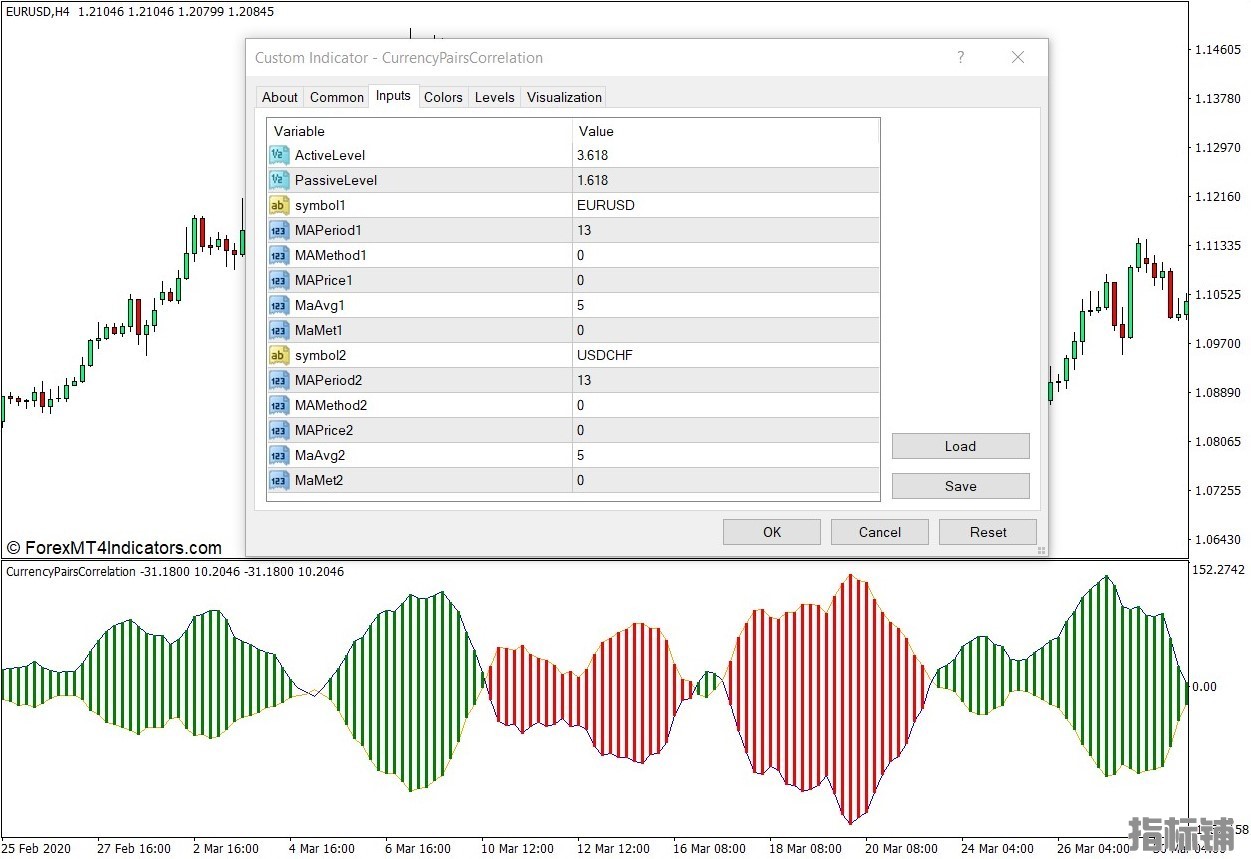Viewport: 1251px width, 859px height.
Task: Click the EURUSD,H4 chart title text
Action: pyautogui.click(x=38, y=11)
